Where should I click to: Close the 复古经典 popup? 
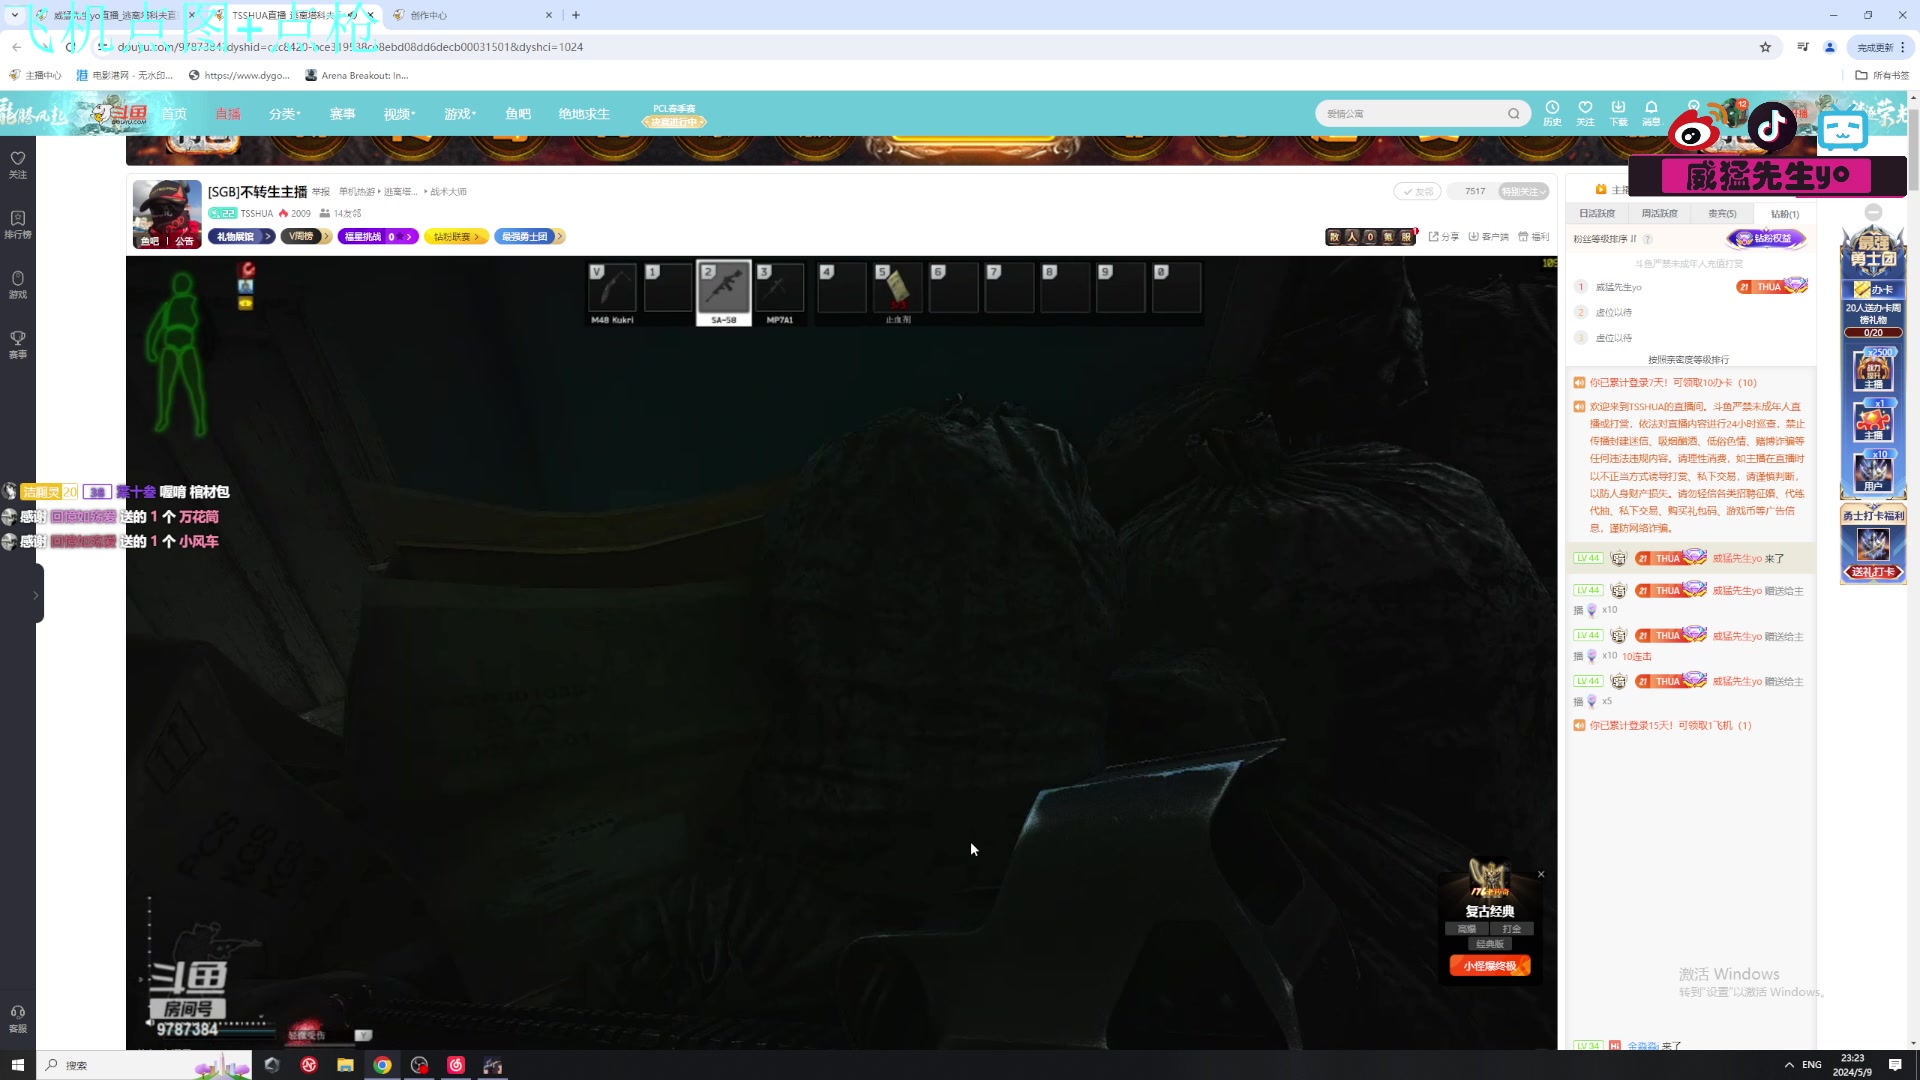(1541, 875)
